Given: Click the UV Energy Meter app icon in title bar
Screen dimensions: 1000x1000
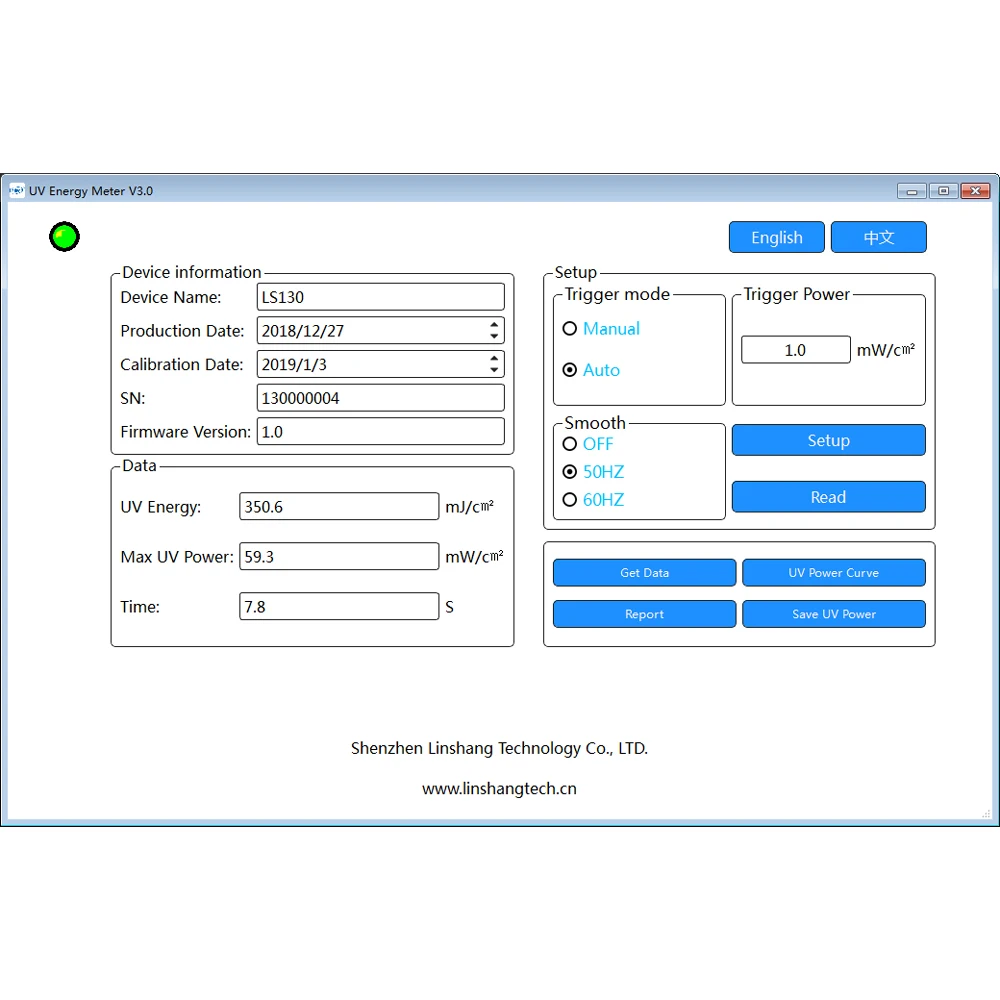Looking at the screenshot, I should (17, 191).
